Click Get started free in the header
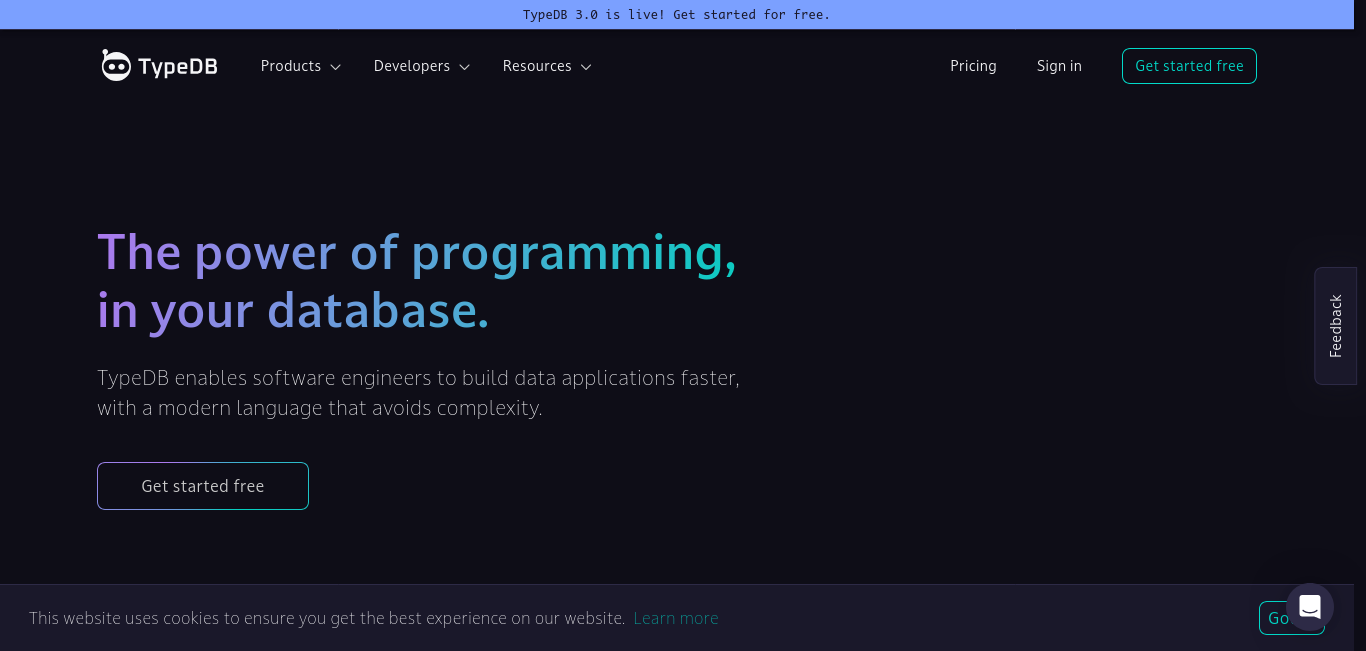The height and width of the screenshot is (651, 1366). 1189,66
